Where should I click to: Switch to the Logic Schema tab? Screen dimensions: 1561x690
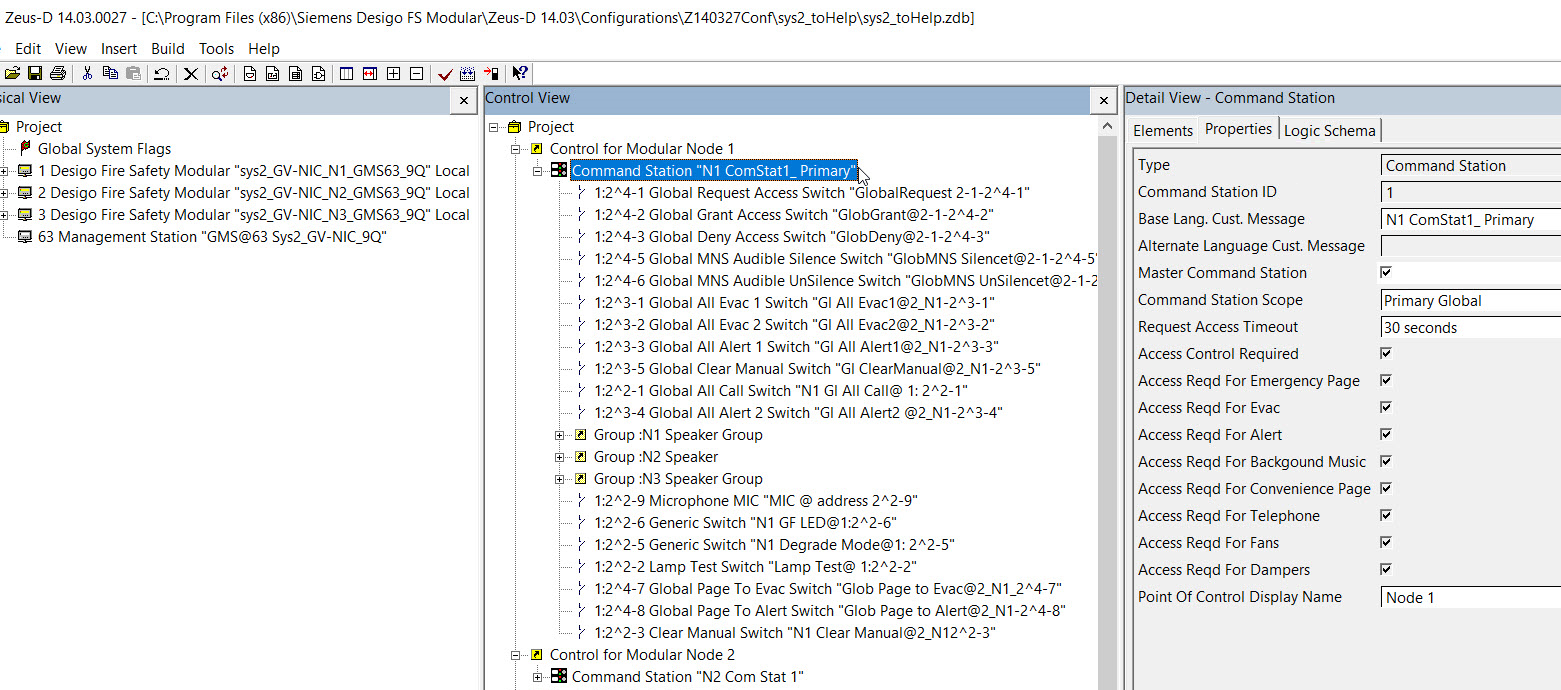click(1329, 130)
